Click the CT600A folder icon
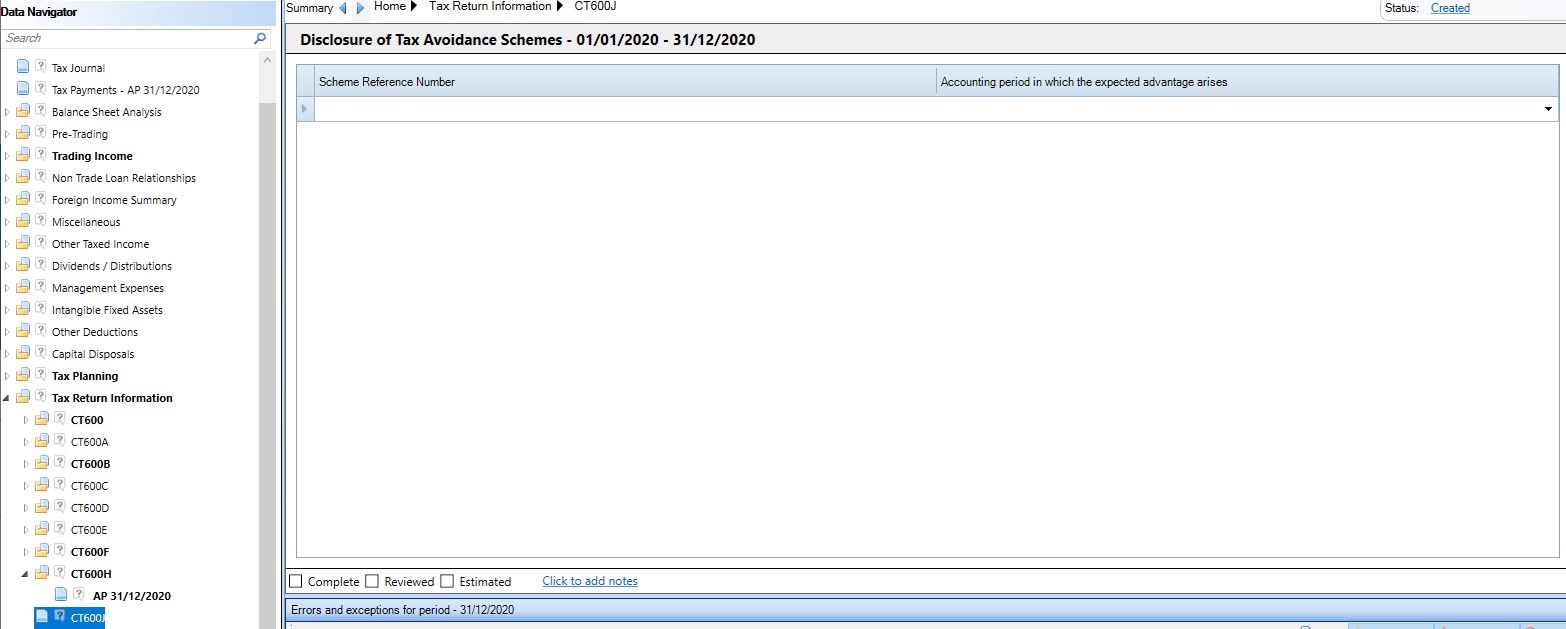The image size is (1566, 629). tap(42, 442)
